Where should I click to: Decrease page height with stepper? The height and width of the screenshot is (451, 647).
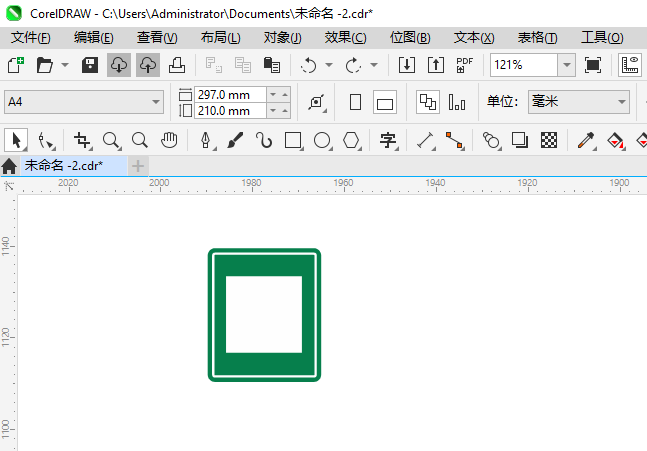point(273,111)
